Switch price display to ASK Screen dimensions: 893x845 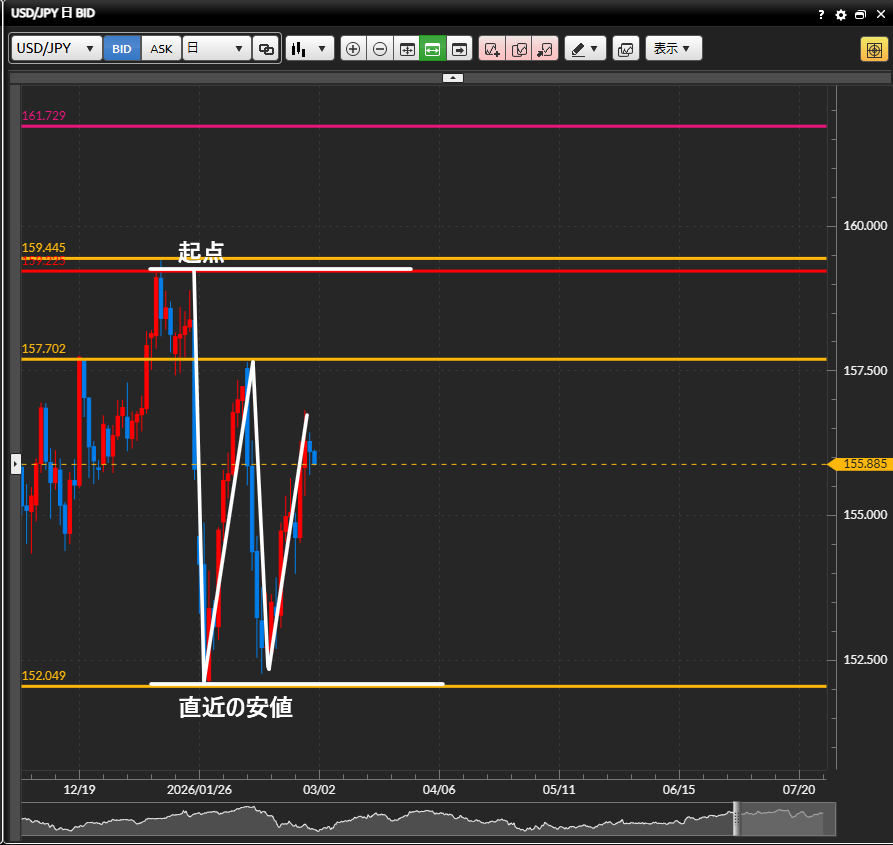tap(161, 48)
